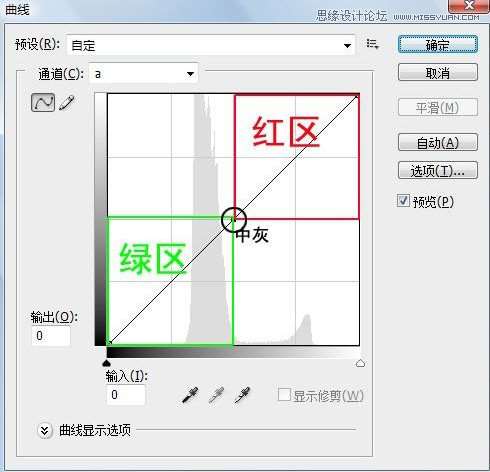Screen dimensions: 490x472
Task: Pick the gray point eyedropper
Action: (x=216, y=395)
